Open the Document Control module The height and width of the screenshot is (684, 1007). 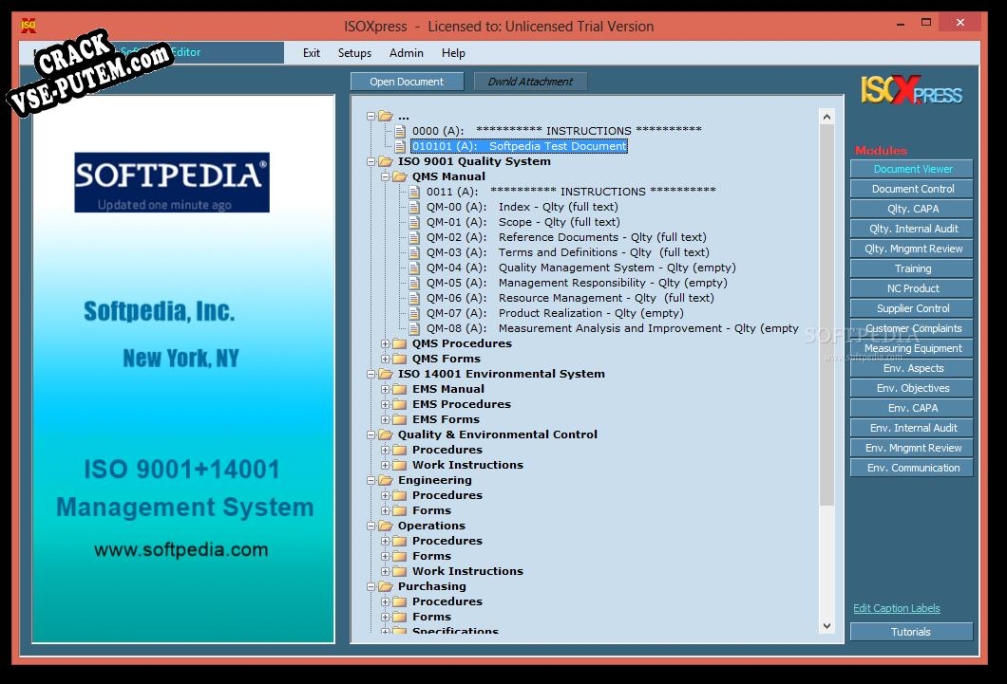911,189
